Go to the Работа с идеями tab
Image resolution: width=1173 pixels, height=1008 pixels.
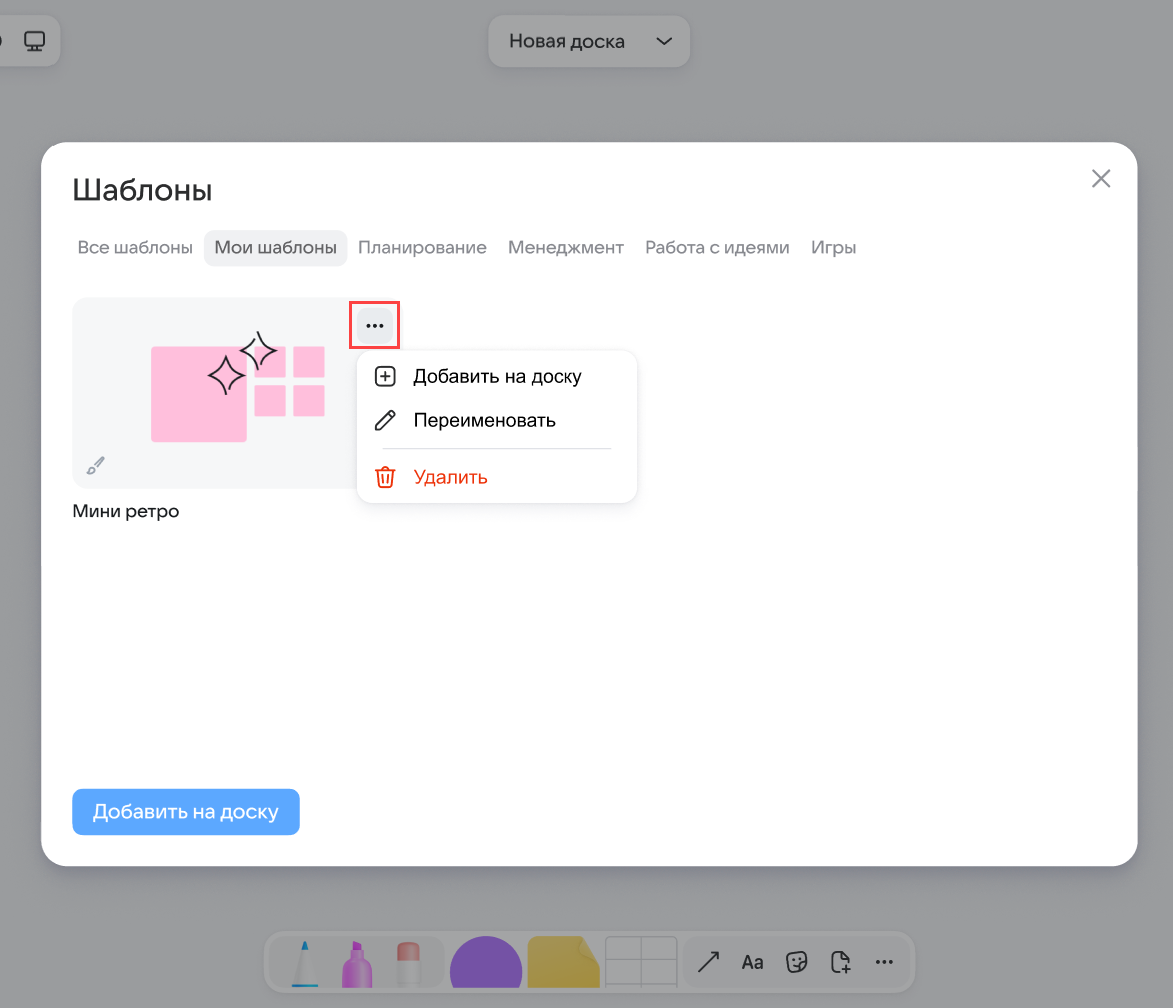pyautogui.click(x=717, y=247)
